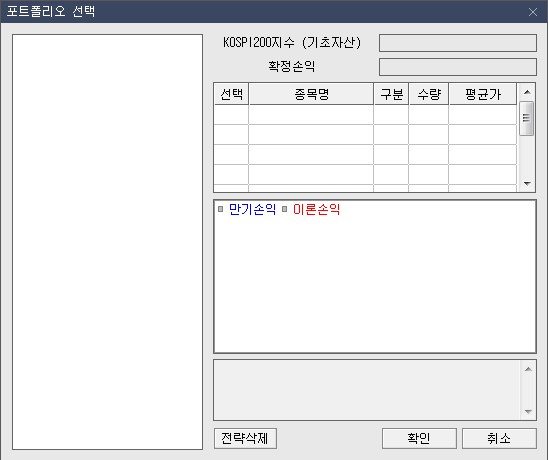Viewport: 548px width, 460px height.
Task: Click the table scrollbar up arrow
Action: tap(527, 92)
